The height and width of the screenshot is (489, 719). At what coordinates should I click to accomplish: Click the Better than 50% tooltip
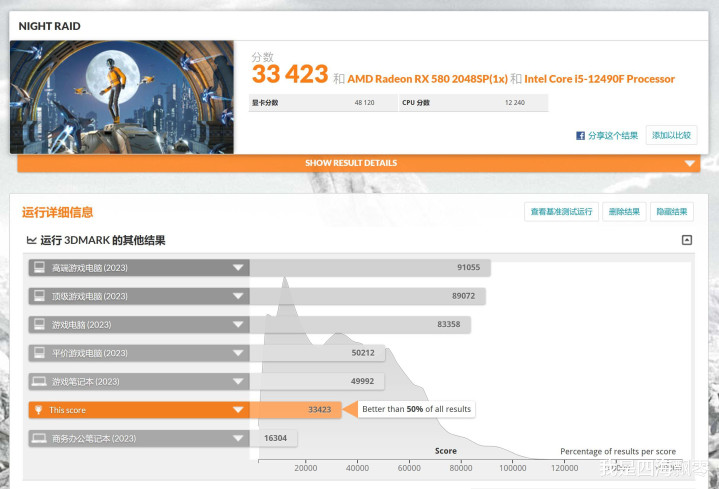coord(416,409)
